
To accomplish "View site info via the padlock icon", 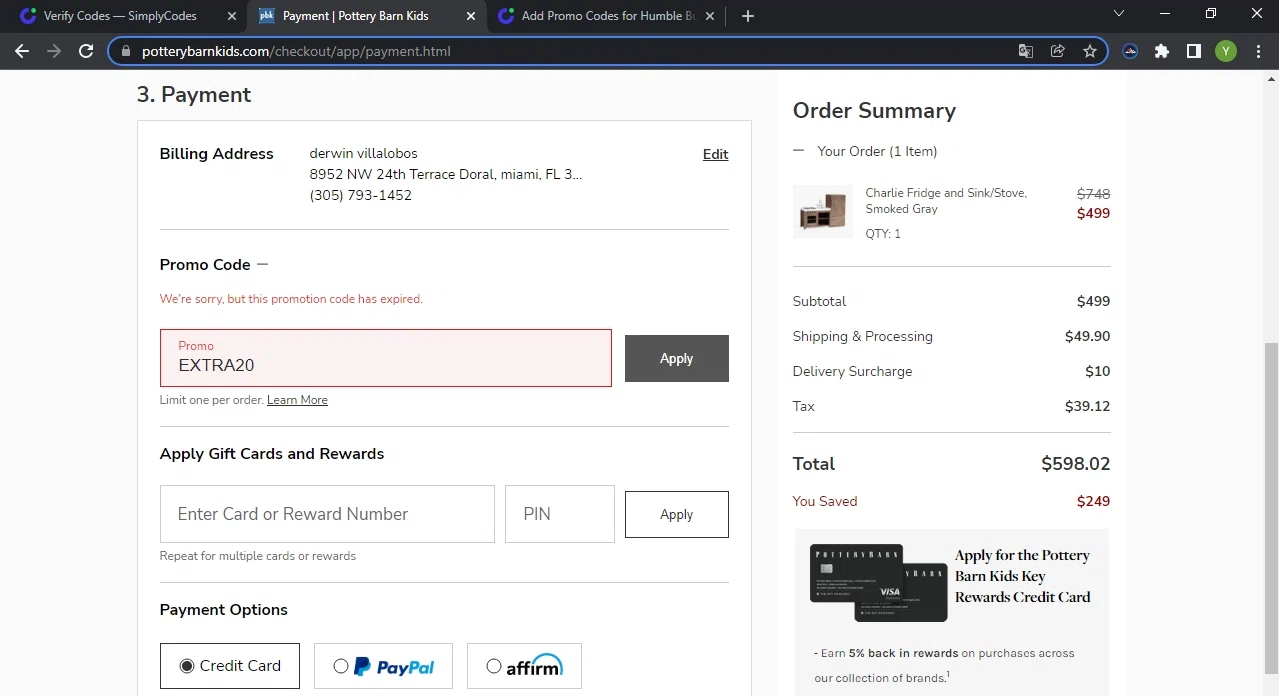I will [125, 51].
